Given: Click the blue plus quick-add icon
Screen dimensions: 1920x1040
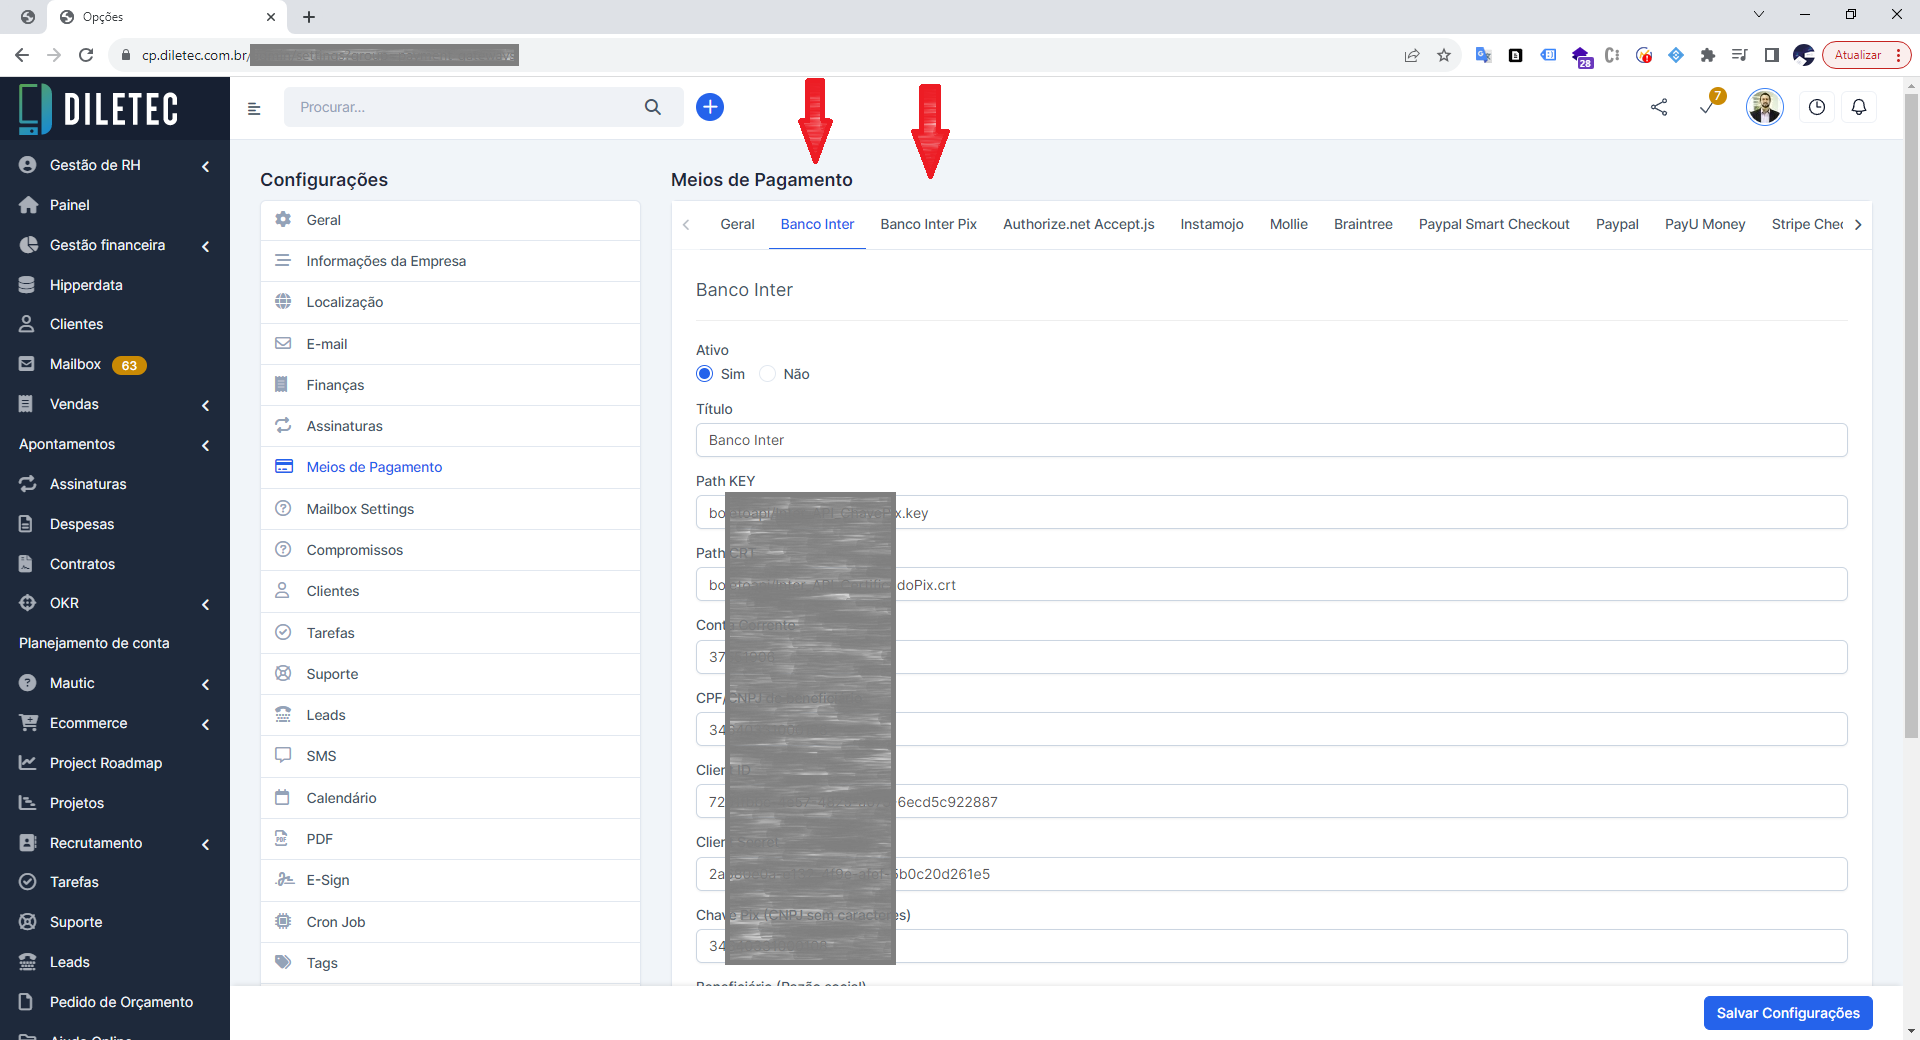Looking at the screenshot, I should click(710, 107).
